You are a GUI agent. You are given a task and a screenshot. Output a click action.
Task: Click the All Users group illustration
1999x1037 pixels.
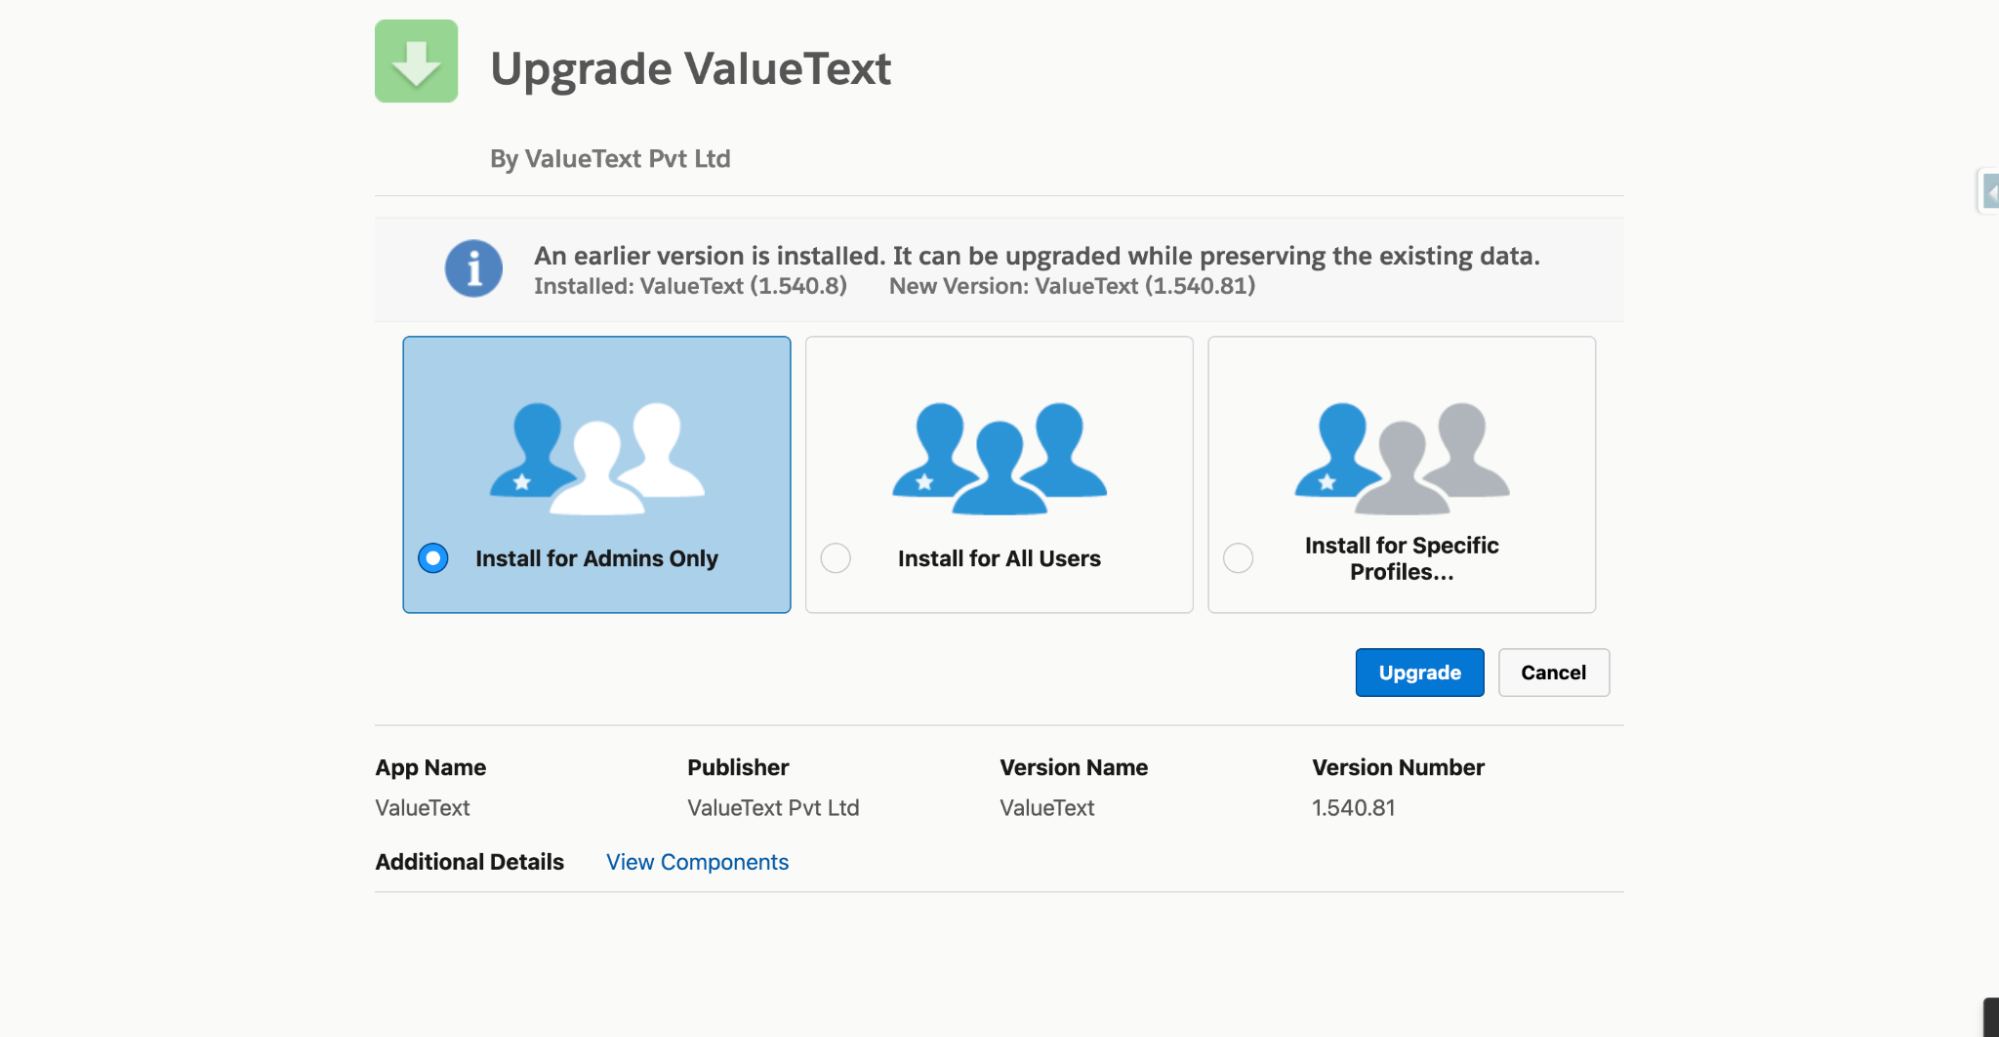tap(999, 458)
